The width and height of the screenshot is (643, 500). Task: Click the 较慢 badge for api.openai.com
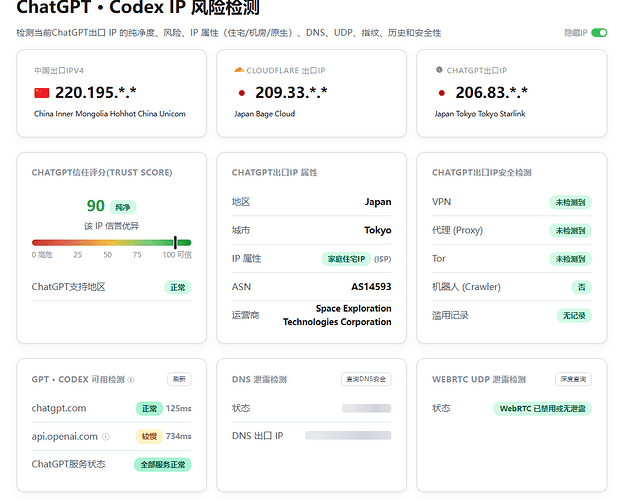(x=149, y=436)
